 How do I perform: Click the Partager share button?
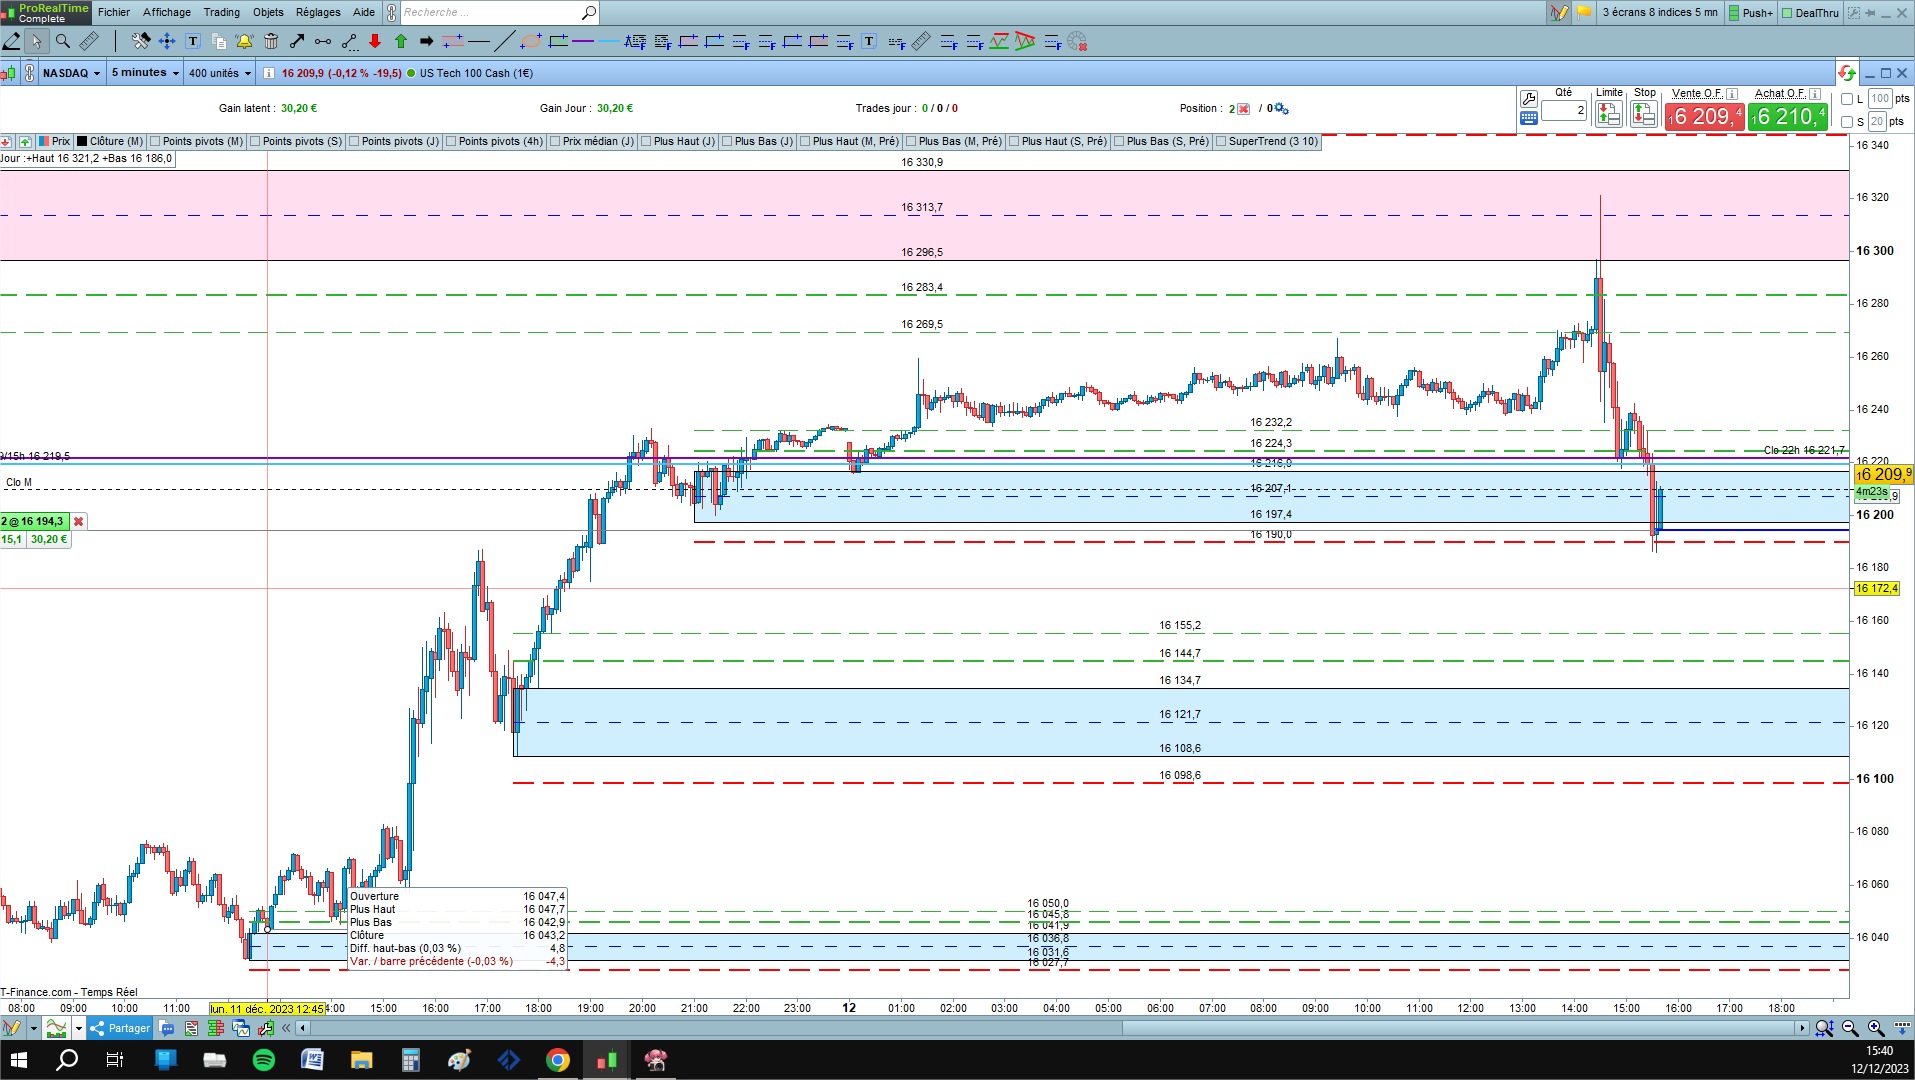coord(119,1028)
